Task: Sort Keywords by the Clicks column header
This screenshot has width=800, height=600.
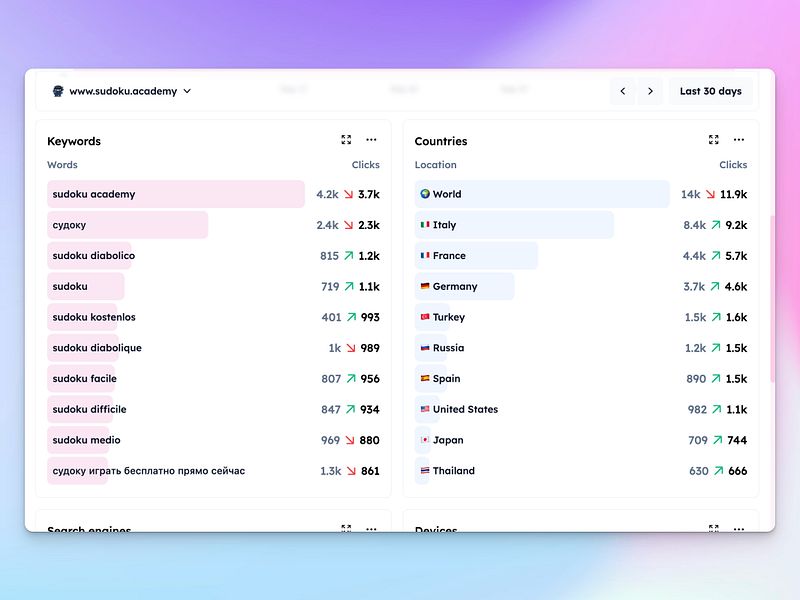Action: pos(365,165)
